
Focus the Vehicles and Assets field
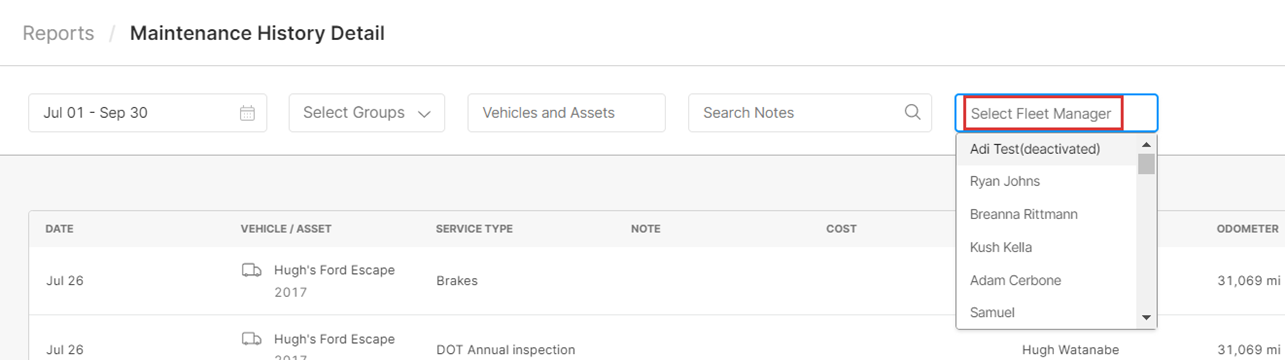point(566,113)
